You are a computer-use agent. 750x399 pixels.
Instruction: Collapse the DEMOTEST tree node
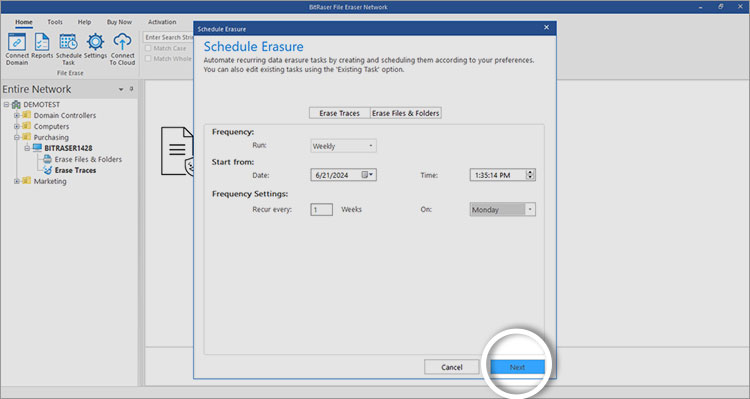tap(7, 104)
